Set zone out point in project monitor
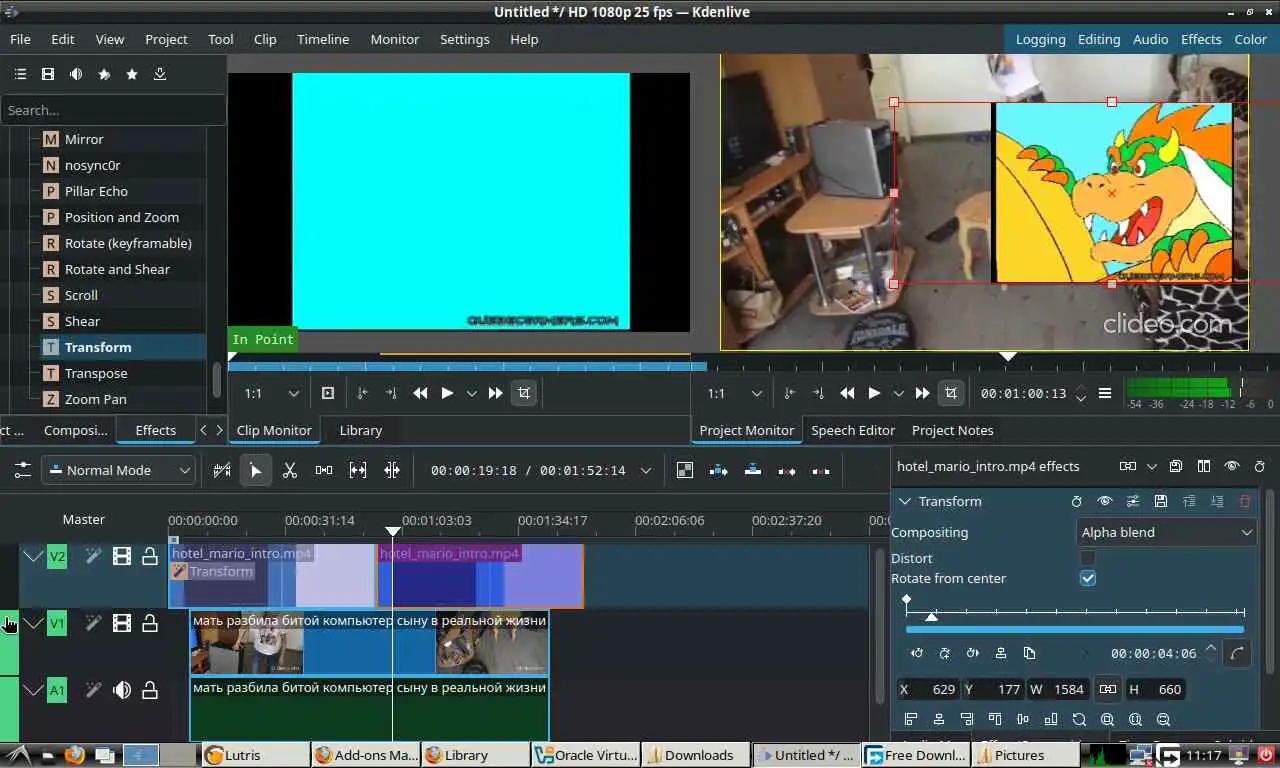This screenshot has width=1280, height=768. (x=818, y=393)
